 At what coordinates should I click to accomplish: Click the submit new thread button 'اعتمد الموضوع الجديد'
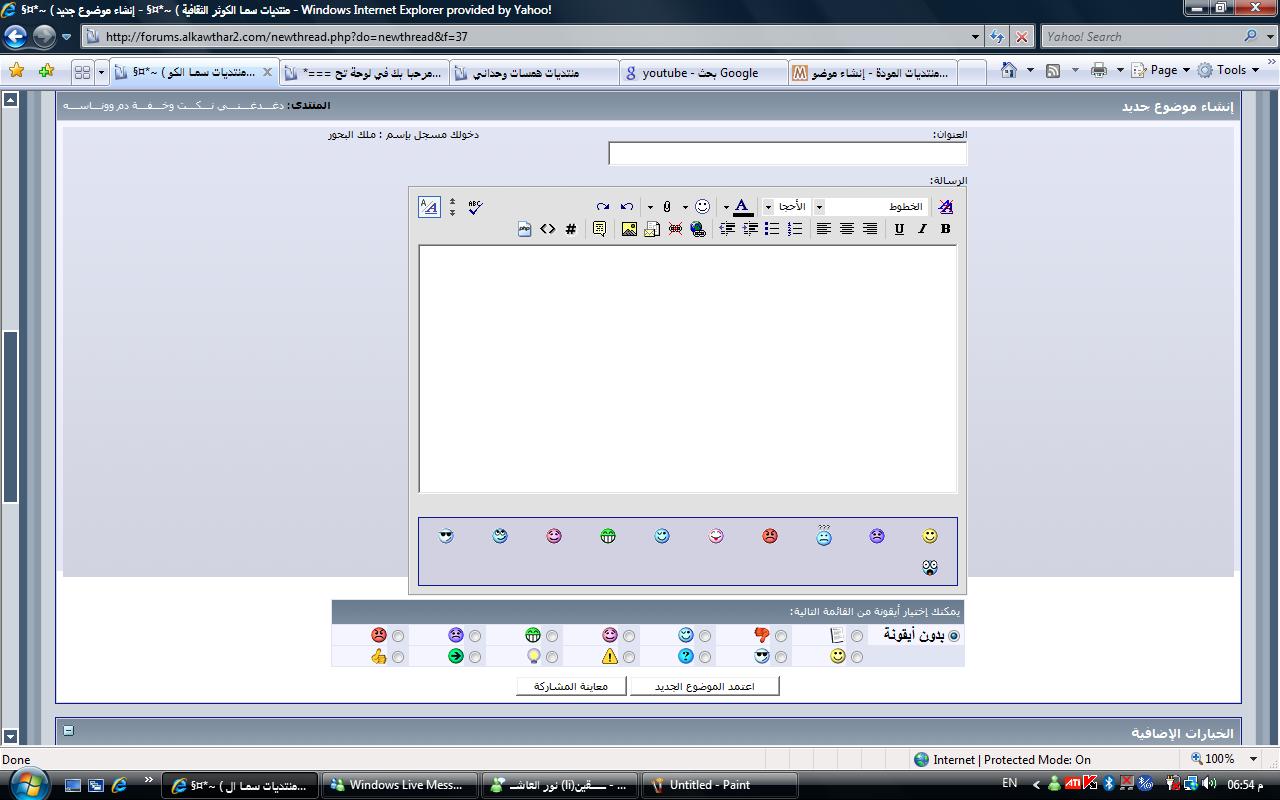tap(705, 686)
